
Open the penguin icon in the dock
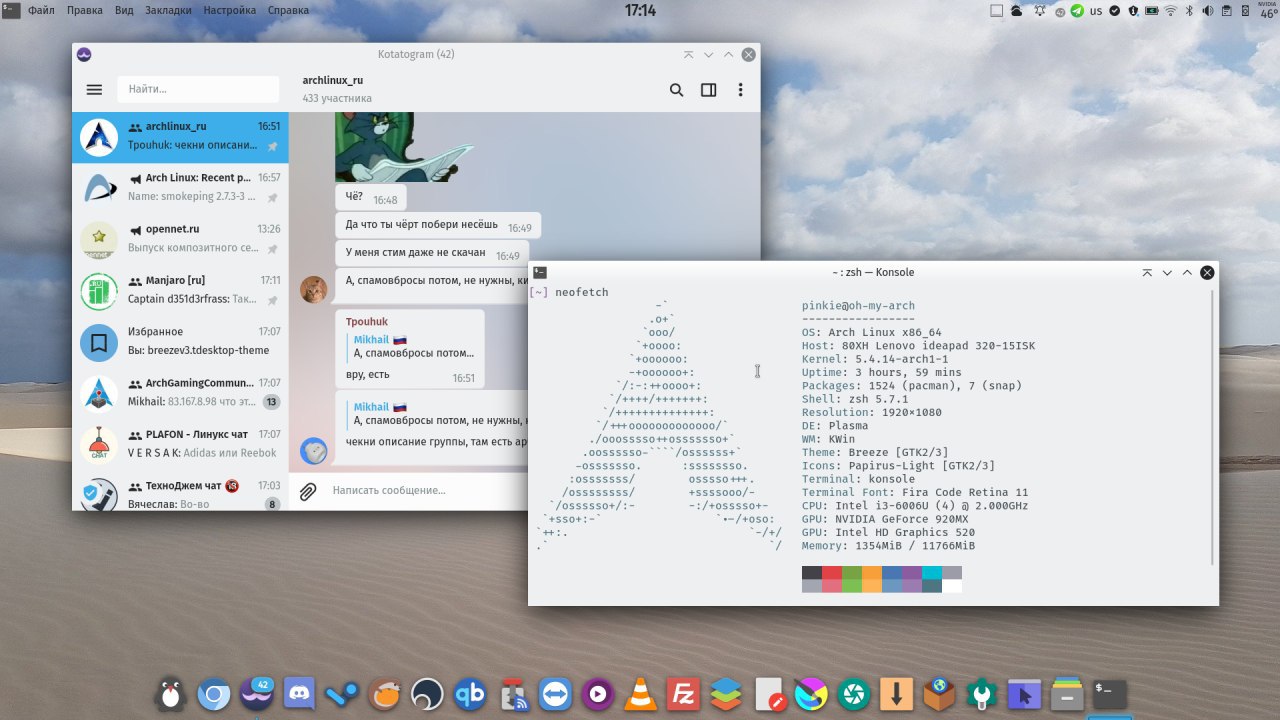pos(171,693)
